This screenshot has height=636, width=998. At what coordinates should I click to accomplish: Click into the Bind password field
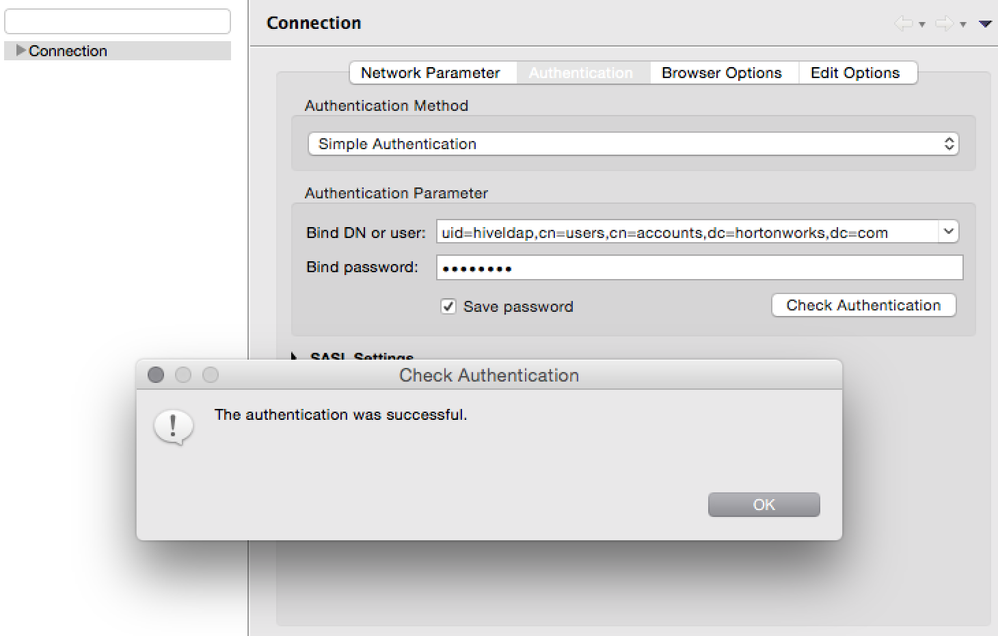[699, 268]
